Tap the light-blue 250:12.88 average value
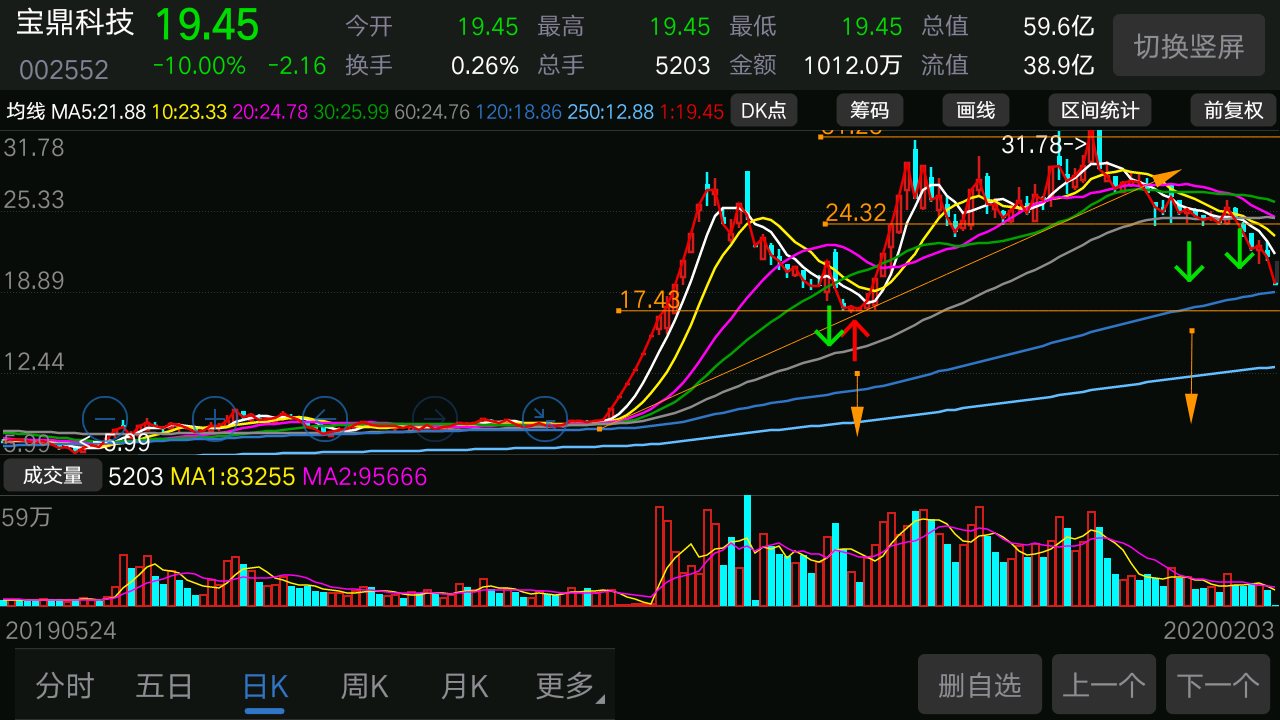This screenshot has height=720, width=1280. [610, 111]
